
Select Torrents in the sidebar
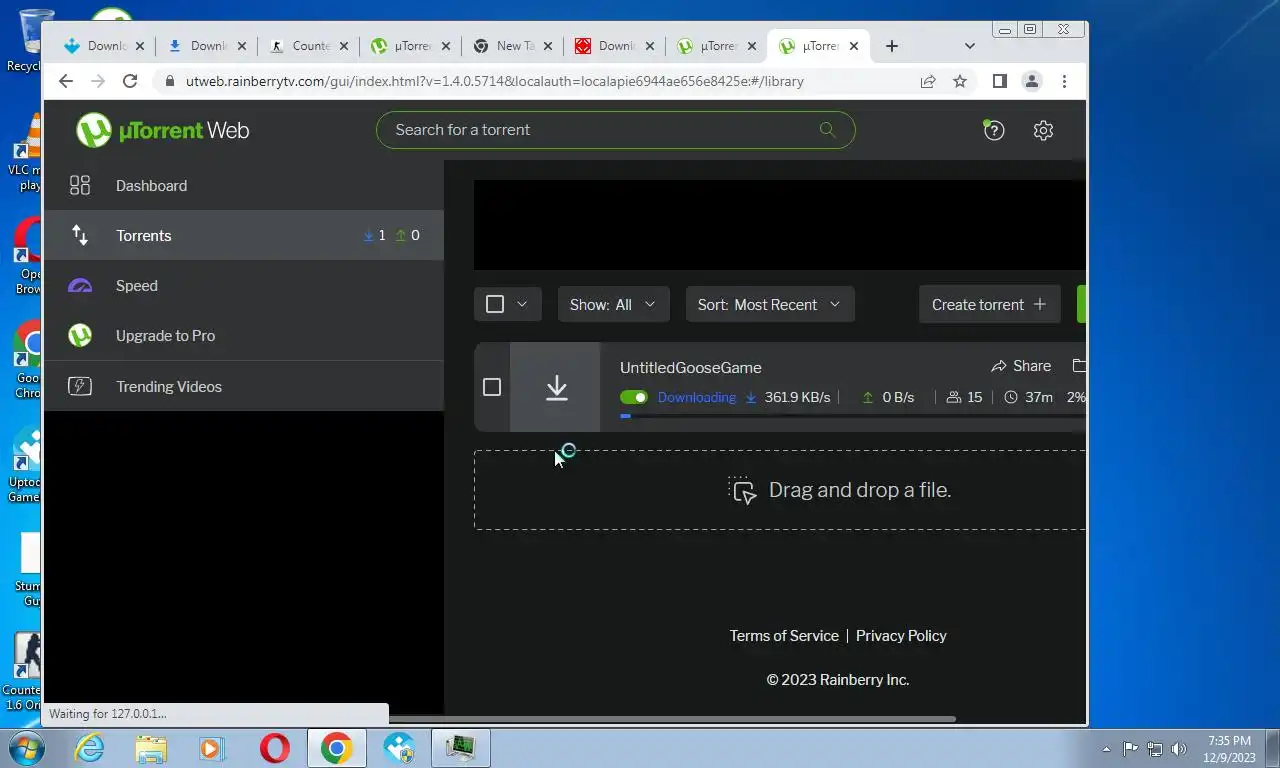click(x=244, y=235)
